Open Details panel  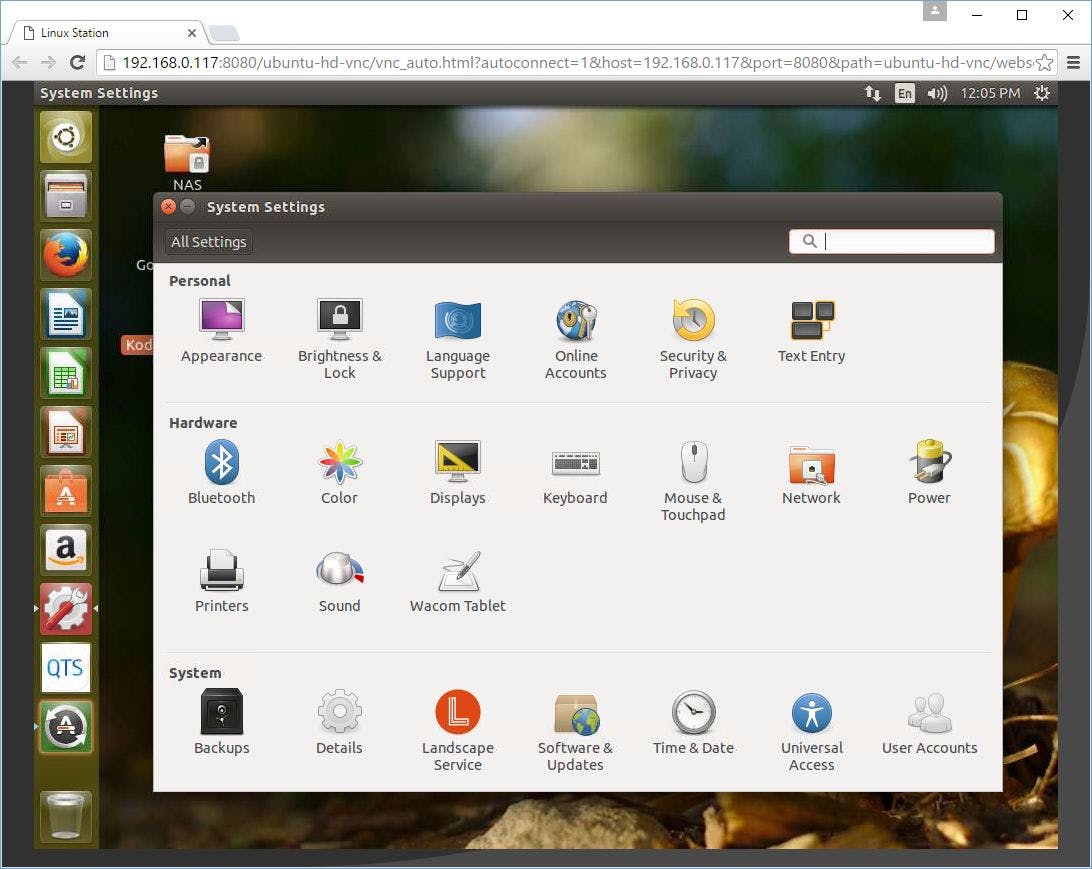tap(339, 722)
